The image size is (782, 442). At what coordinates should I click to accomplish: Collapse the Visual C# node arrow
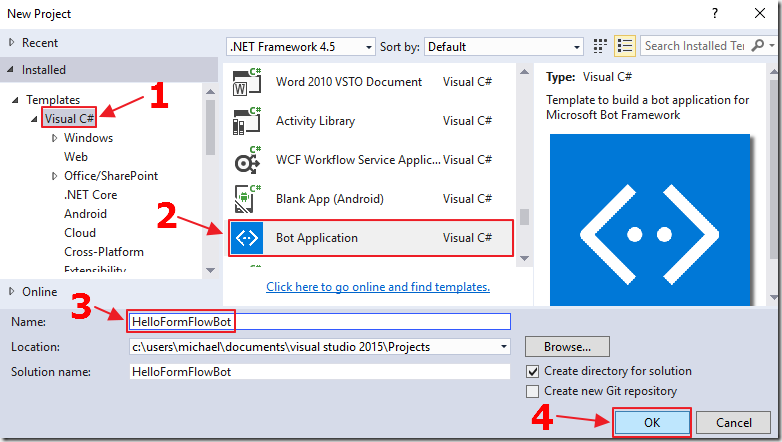coord(34,119)
